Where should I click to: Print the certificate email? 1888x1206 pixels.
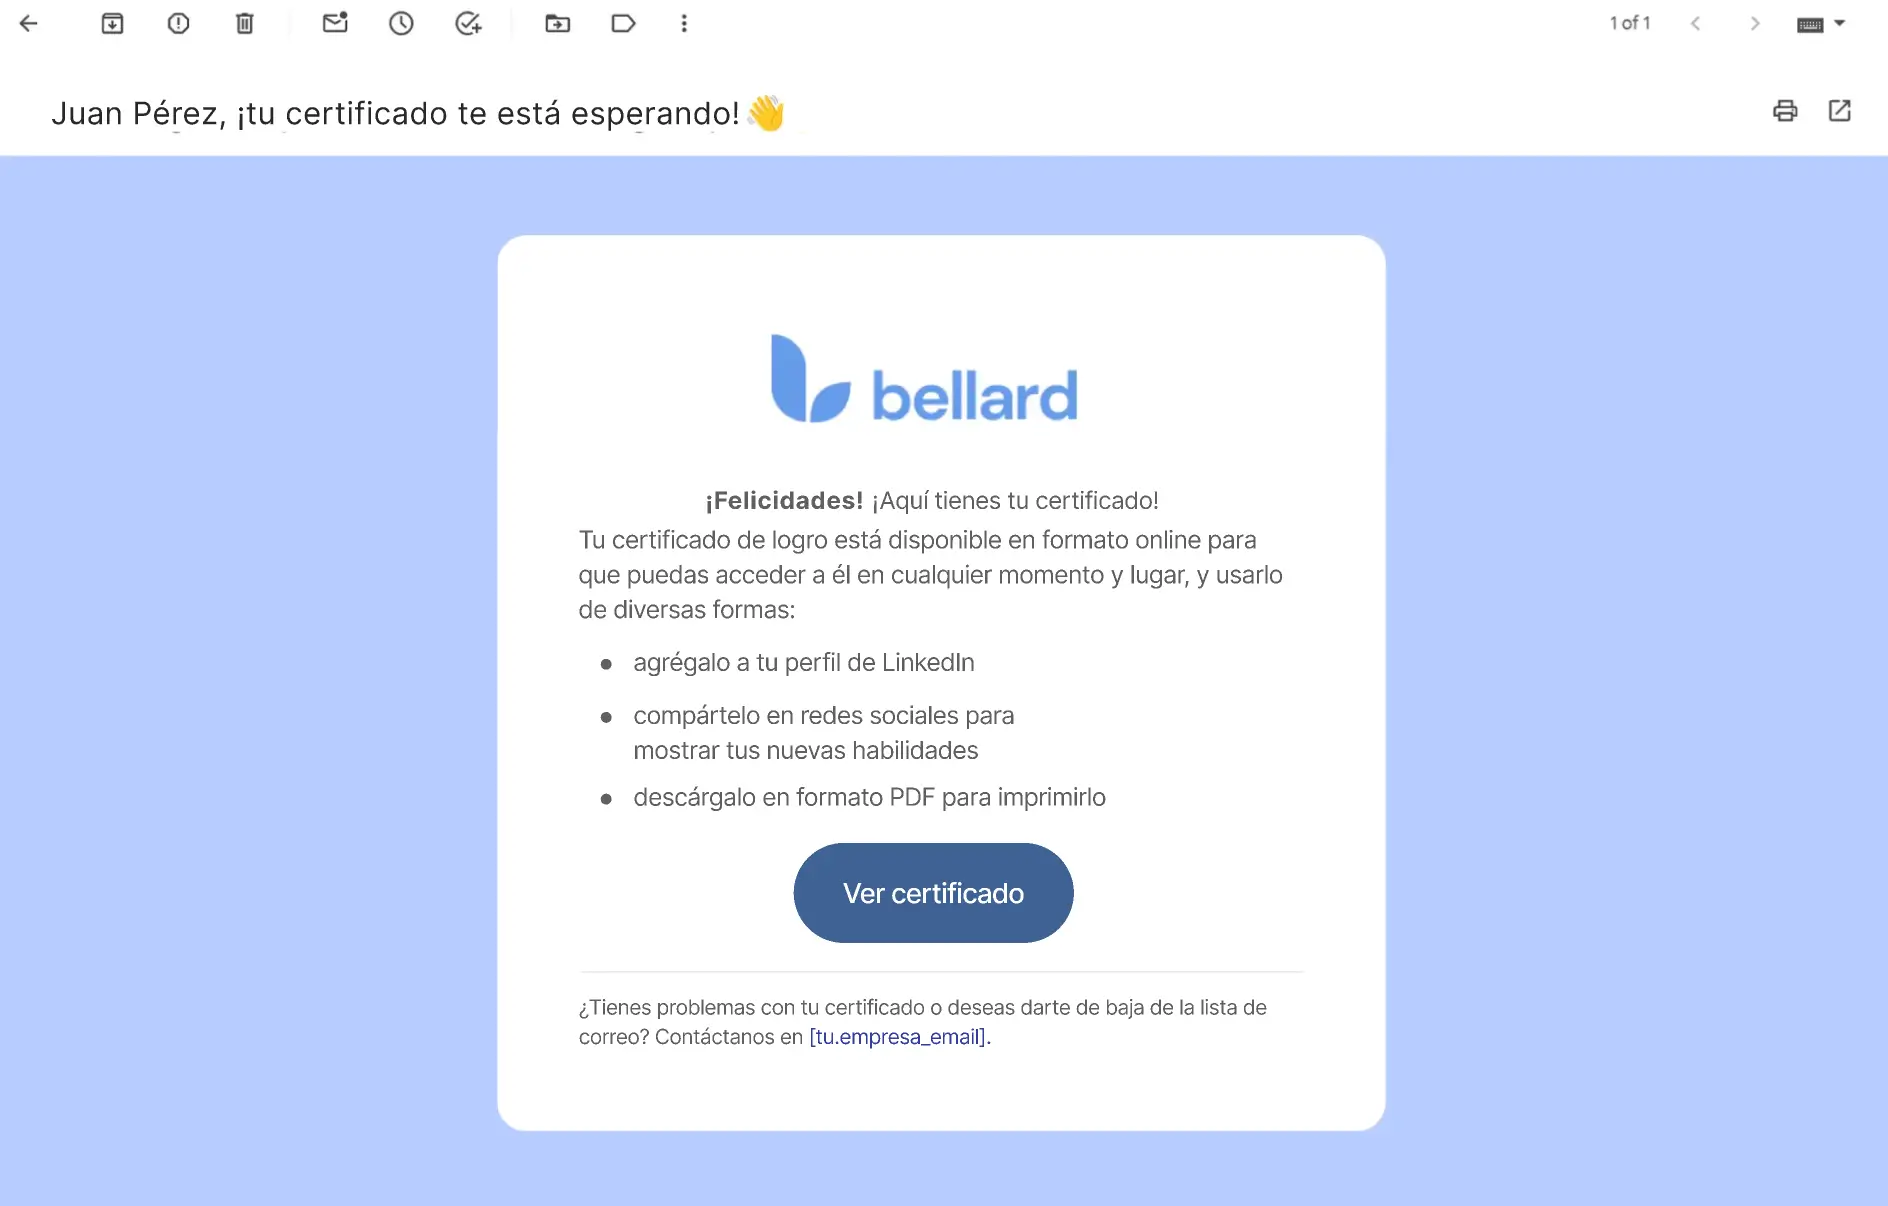pos(1786,111)
